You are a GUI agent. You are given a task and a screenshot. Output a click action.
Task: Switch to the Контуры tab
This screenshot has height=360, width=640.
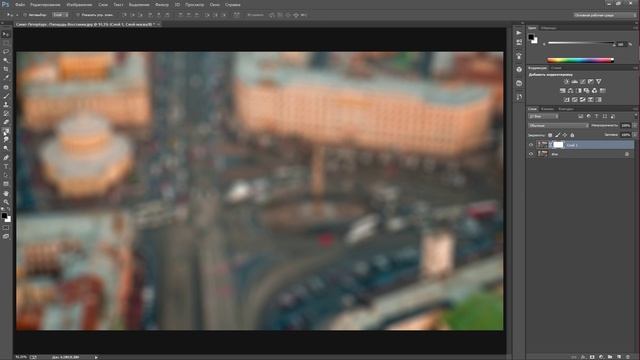(x=566, y=109)
